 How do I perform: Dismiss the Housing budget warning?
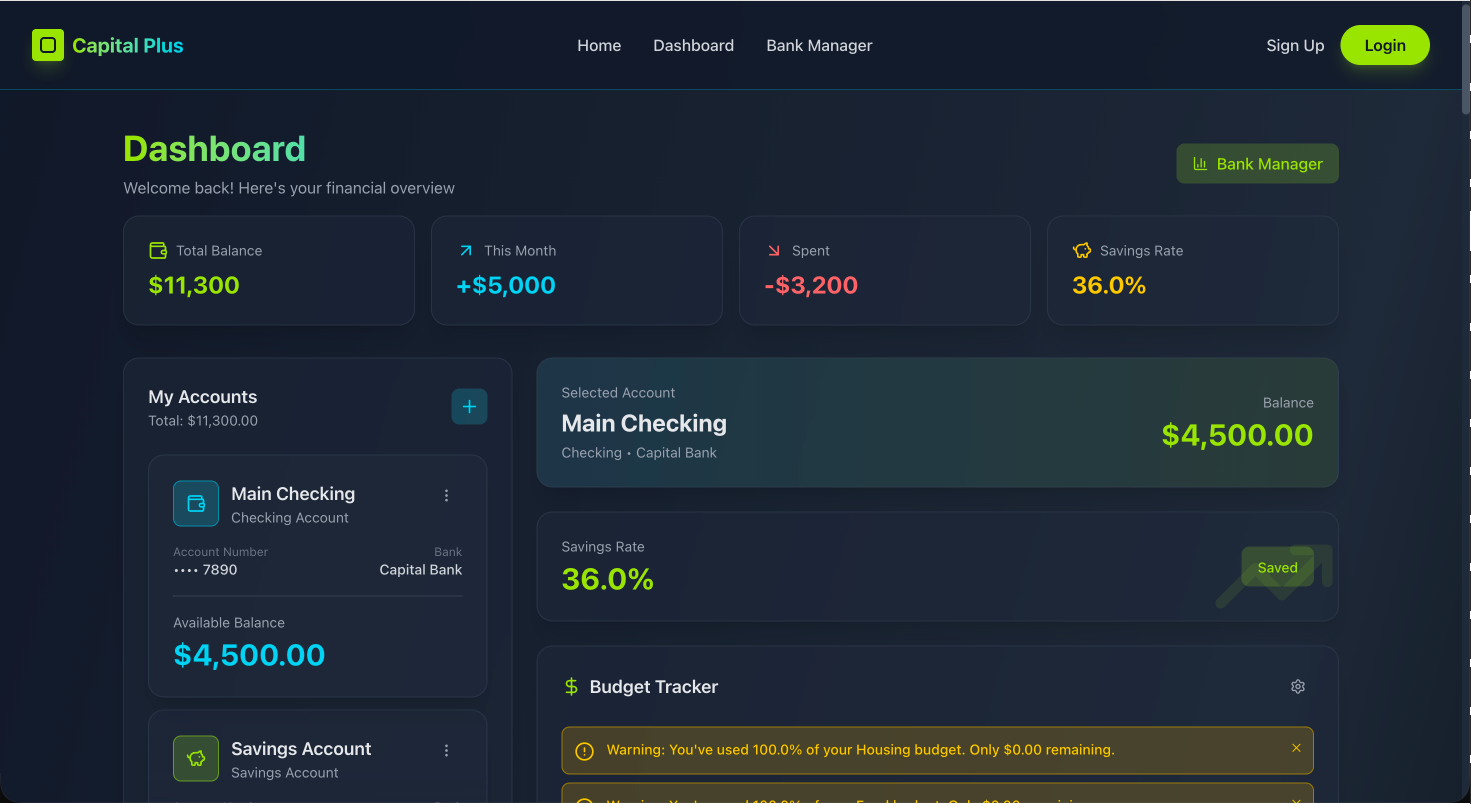tap(1296, 748)
